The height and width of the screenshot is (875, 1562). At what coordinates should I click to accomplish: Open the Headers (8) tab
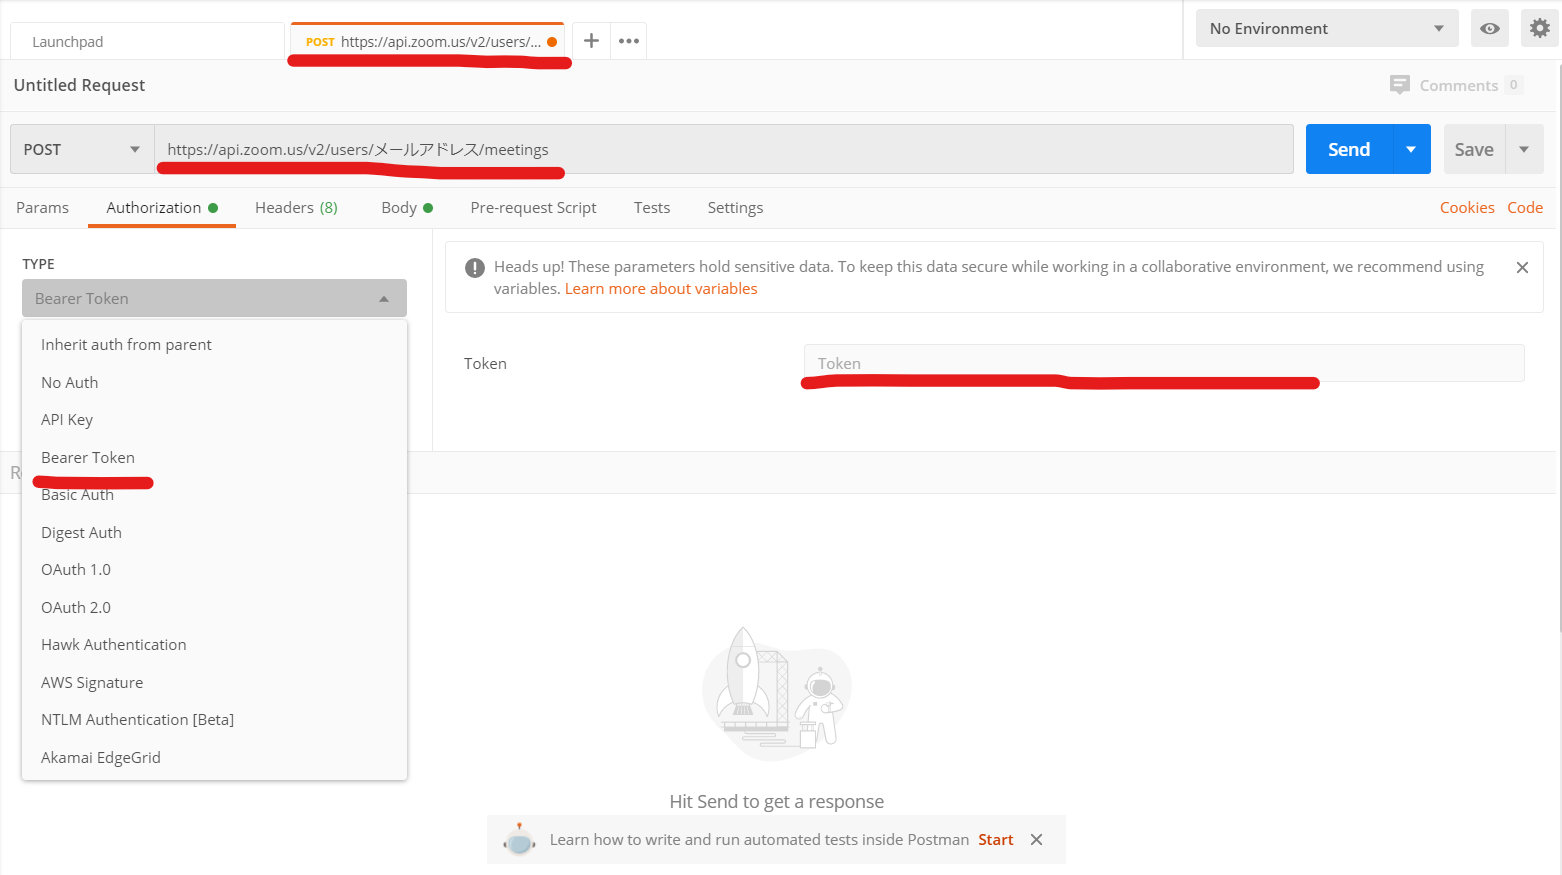click(296, 207)
